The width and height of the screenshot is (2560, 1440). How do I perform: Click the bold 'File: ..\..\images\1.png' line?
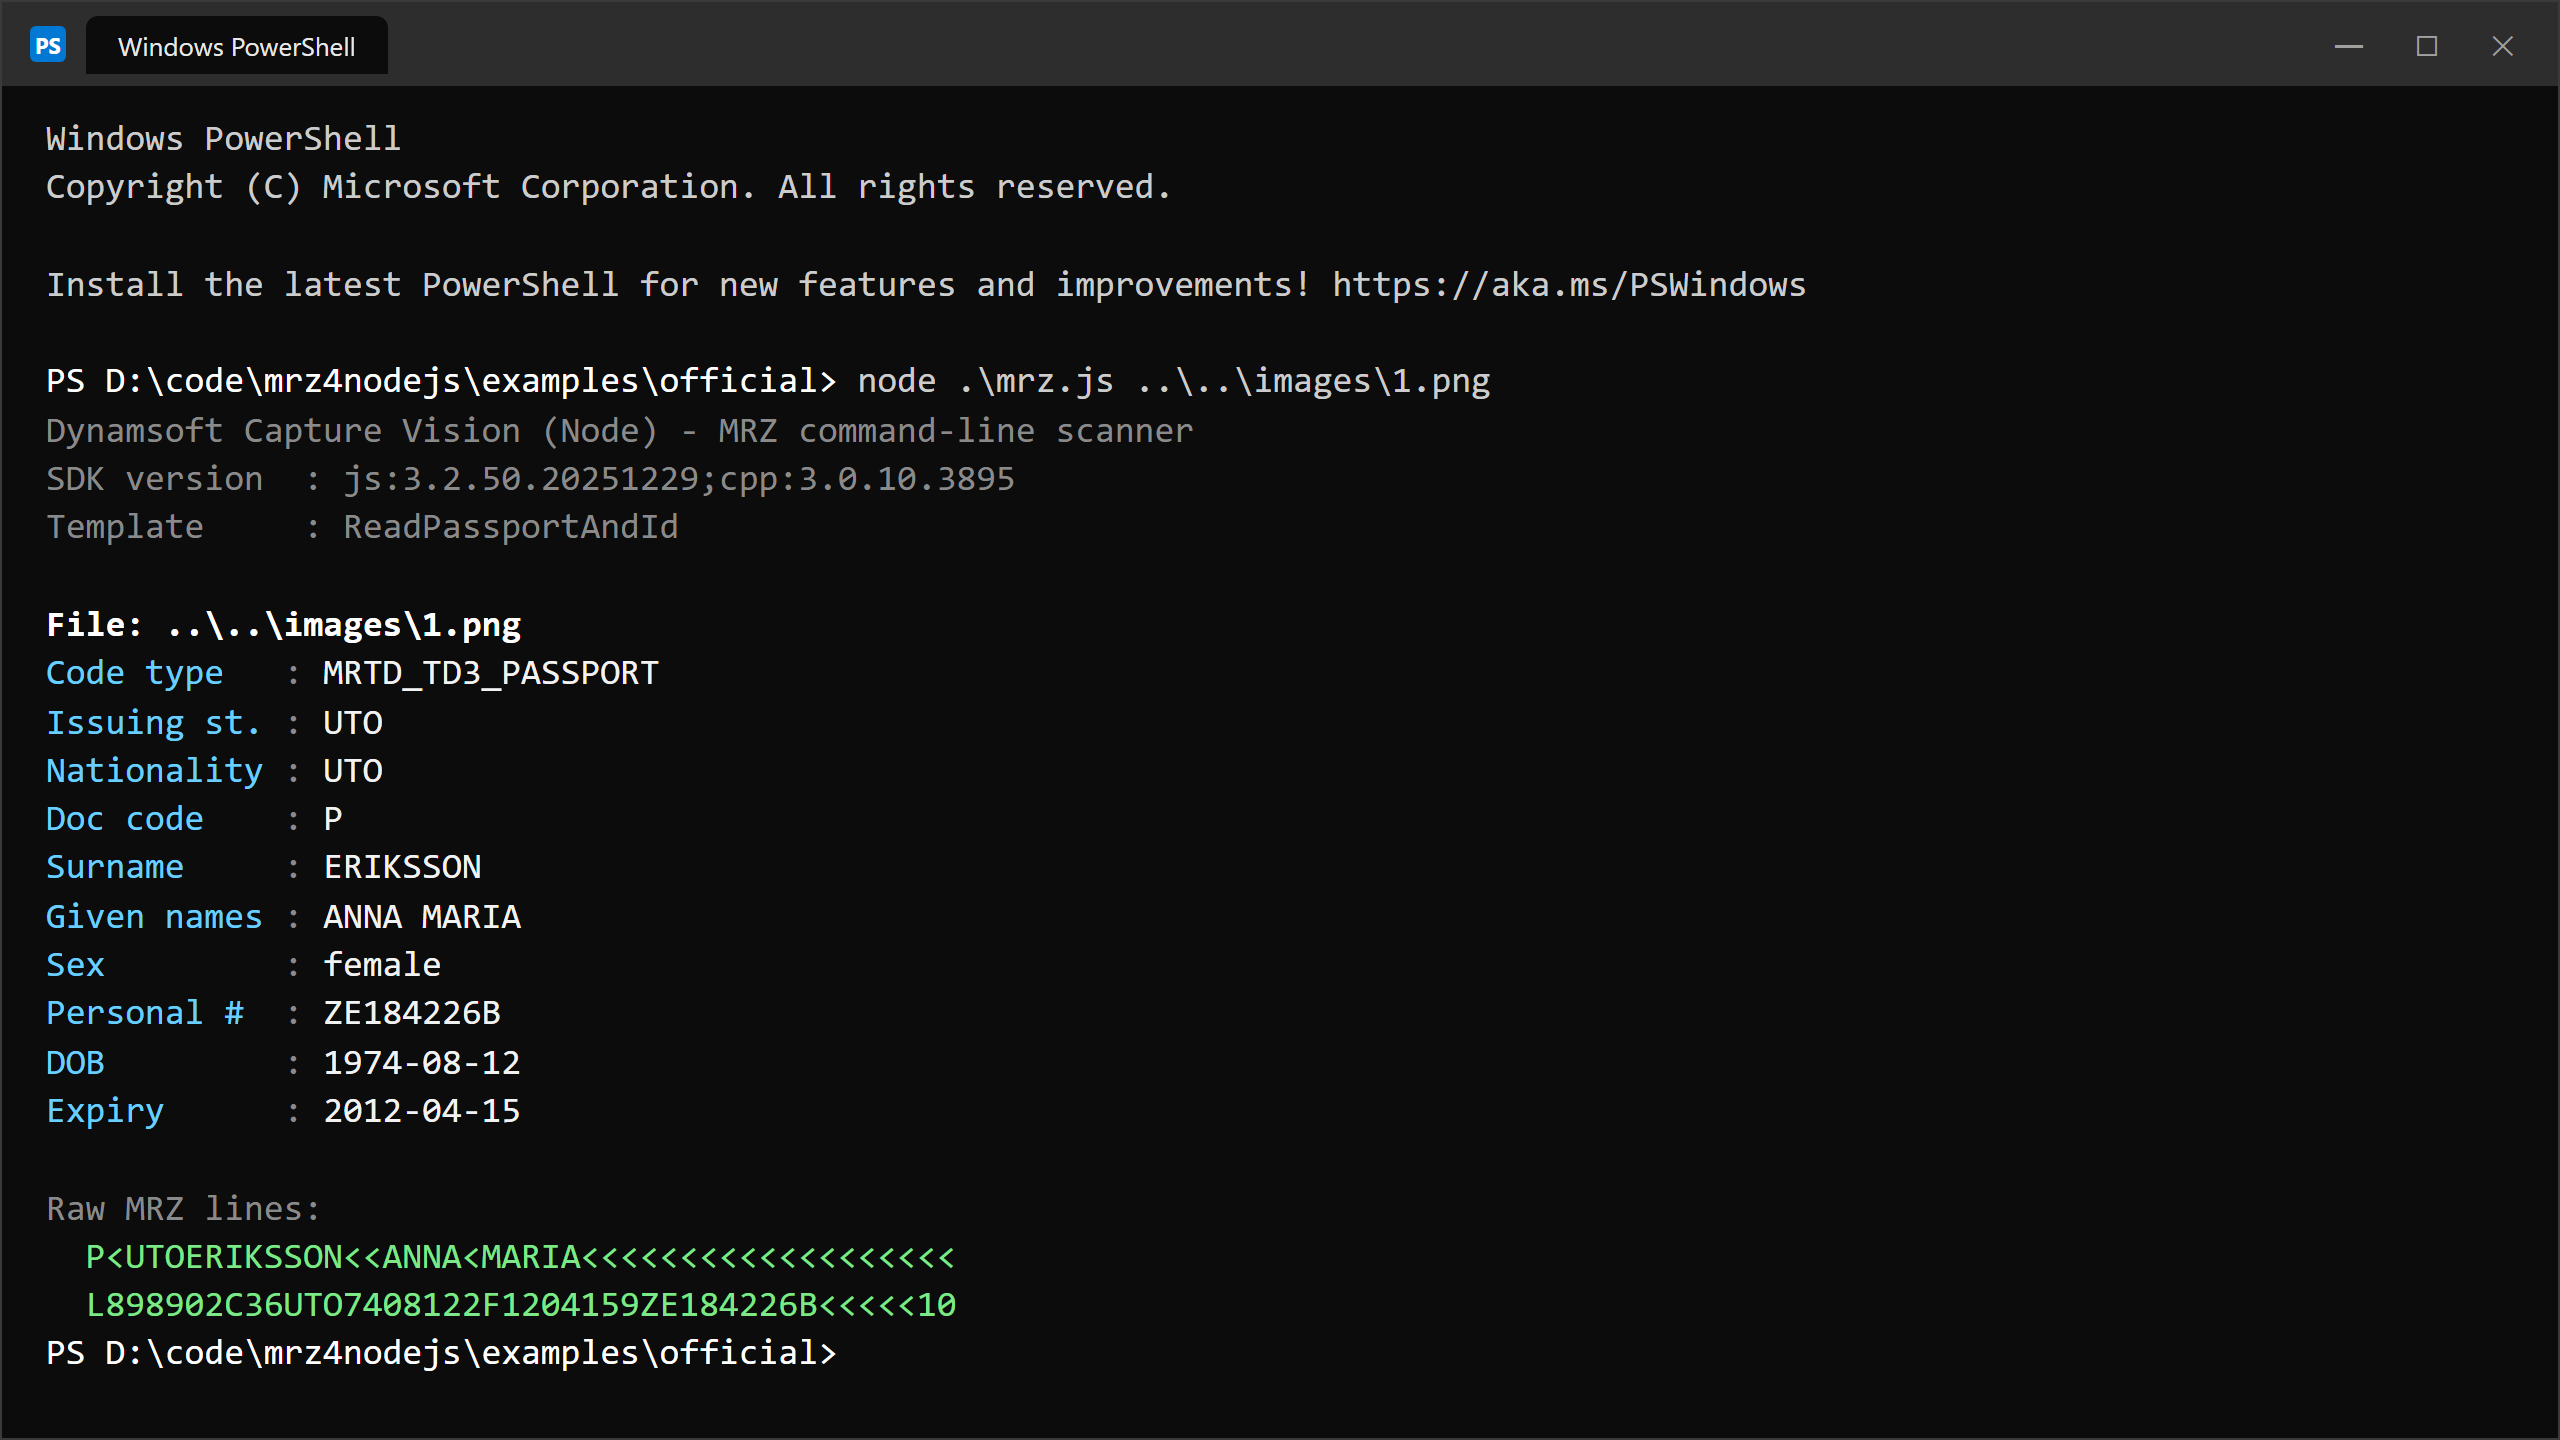[283, 625]
